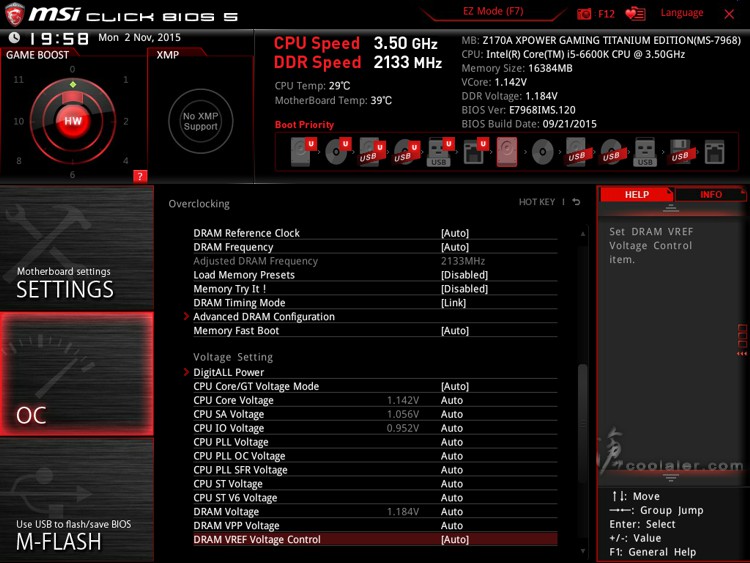The width and height of the screenshot is (750, 563).
Task: Select the first UEFI hard disk boot icon
Action: pos(303,152)
